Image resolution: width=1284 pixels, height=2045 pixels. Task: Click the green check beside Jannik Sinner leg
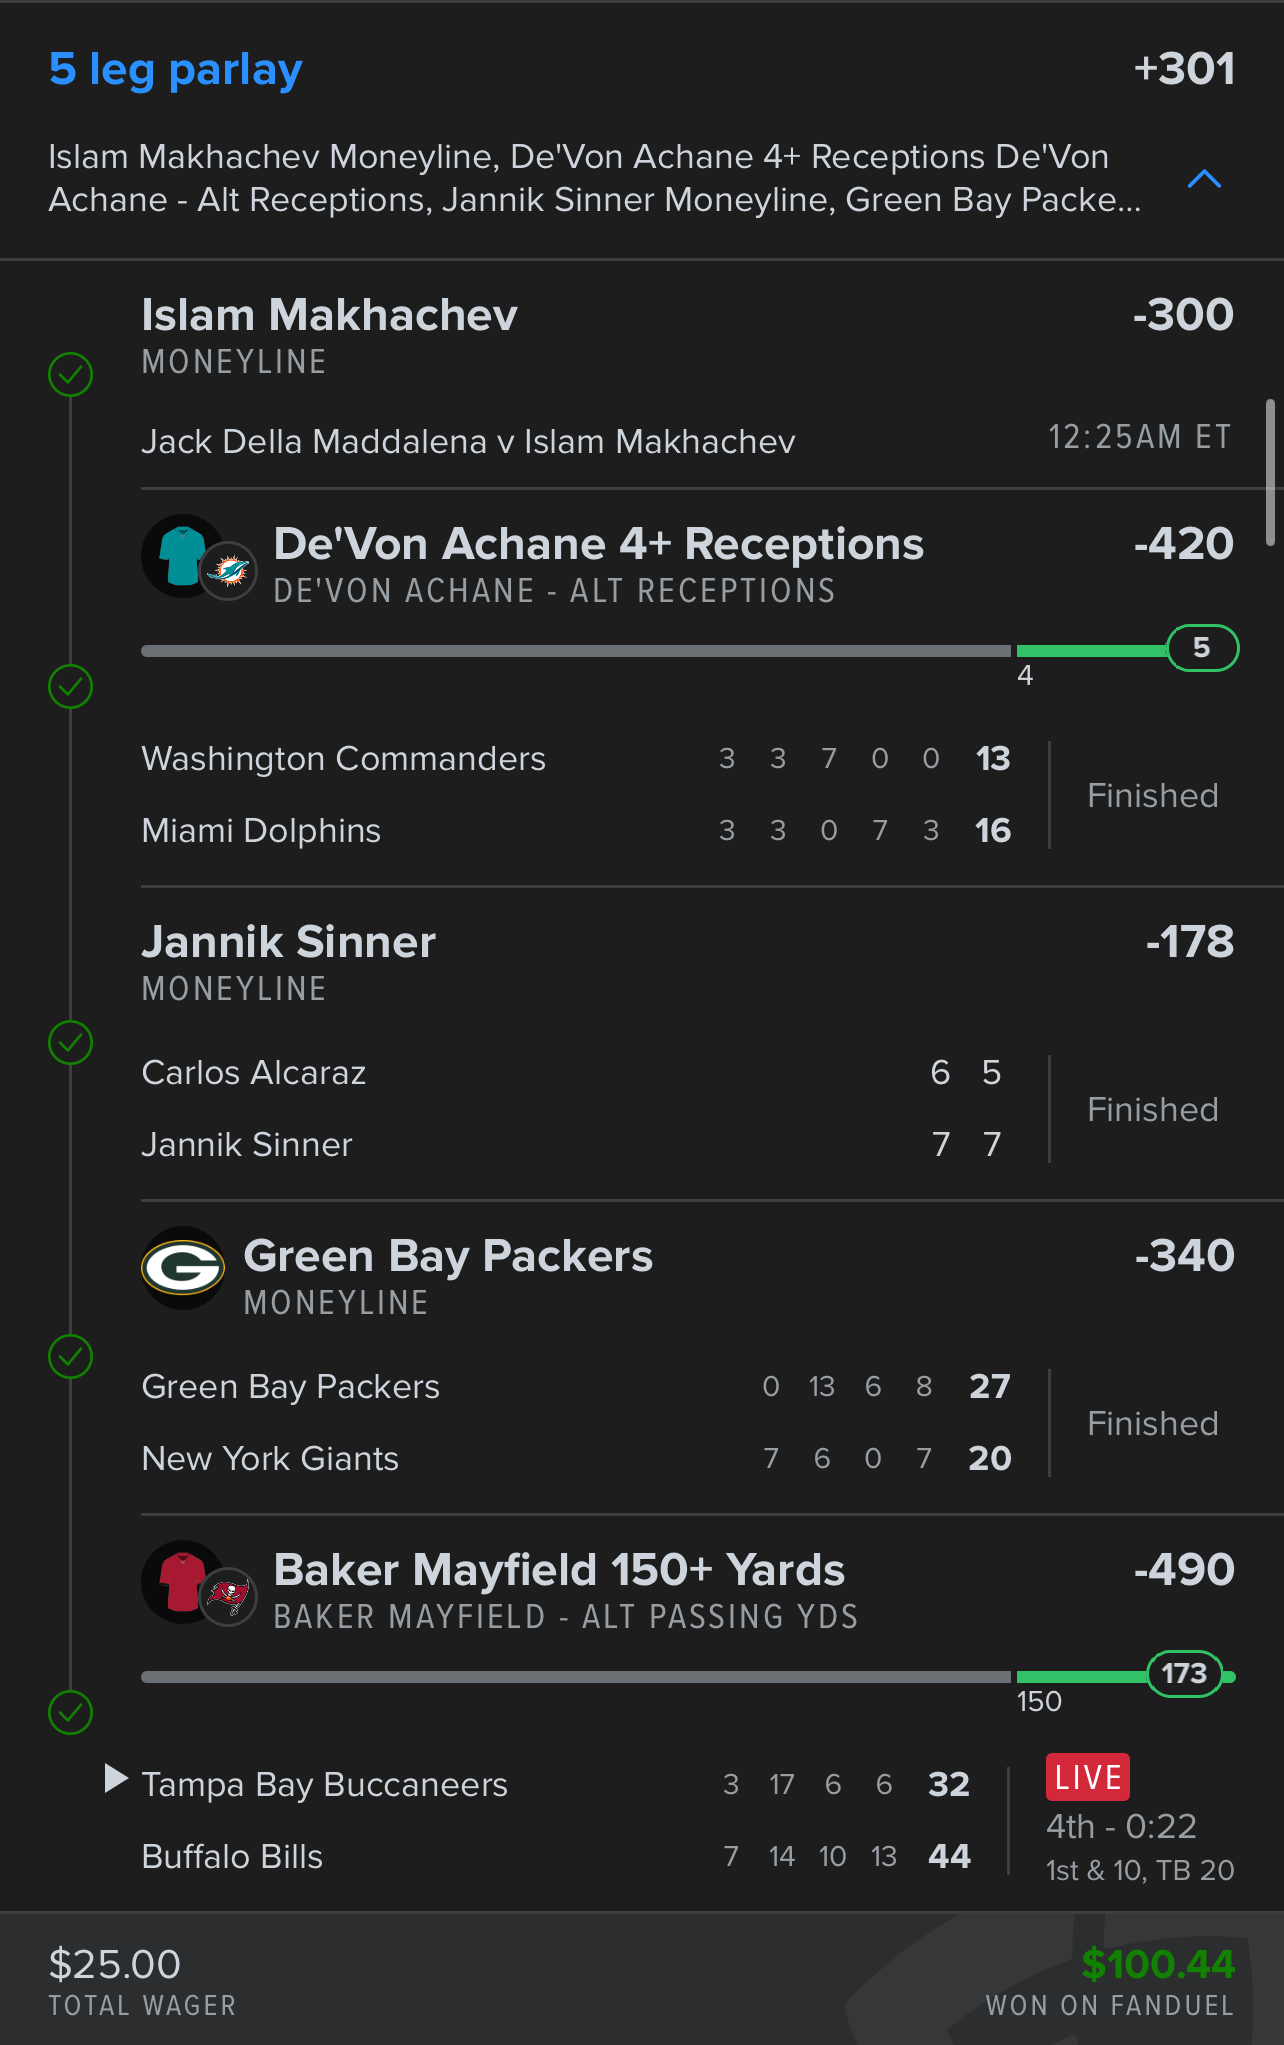(x=71, y=1043)
